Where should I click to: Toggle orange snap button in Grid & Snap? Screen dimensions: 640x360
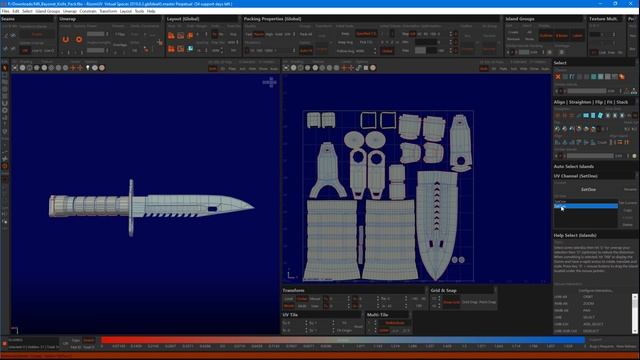click(451, 302)
